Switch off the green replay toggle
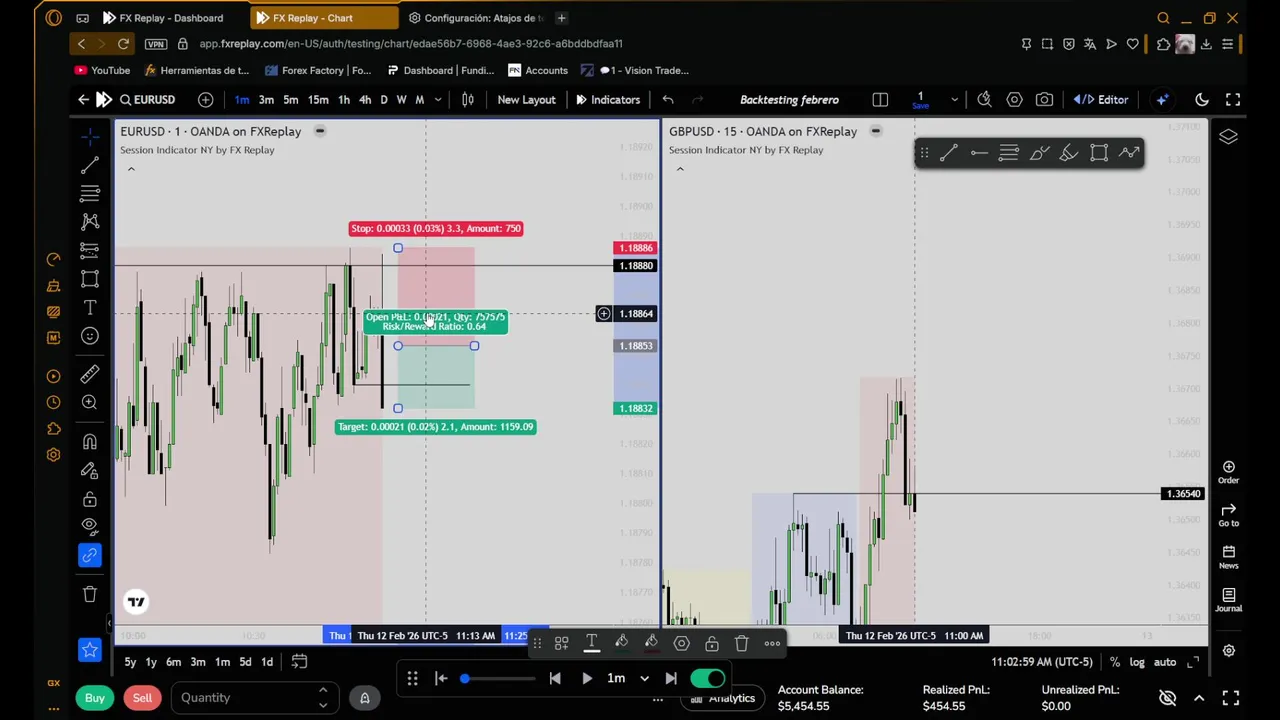1280x720 pixels. pyautogui.click(x=707, y=679)
